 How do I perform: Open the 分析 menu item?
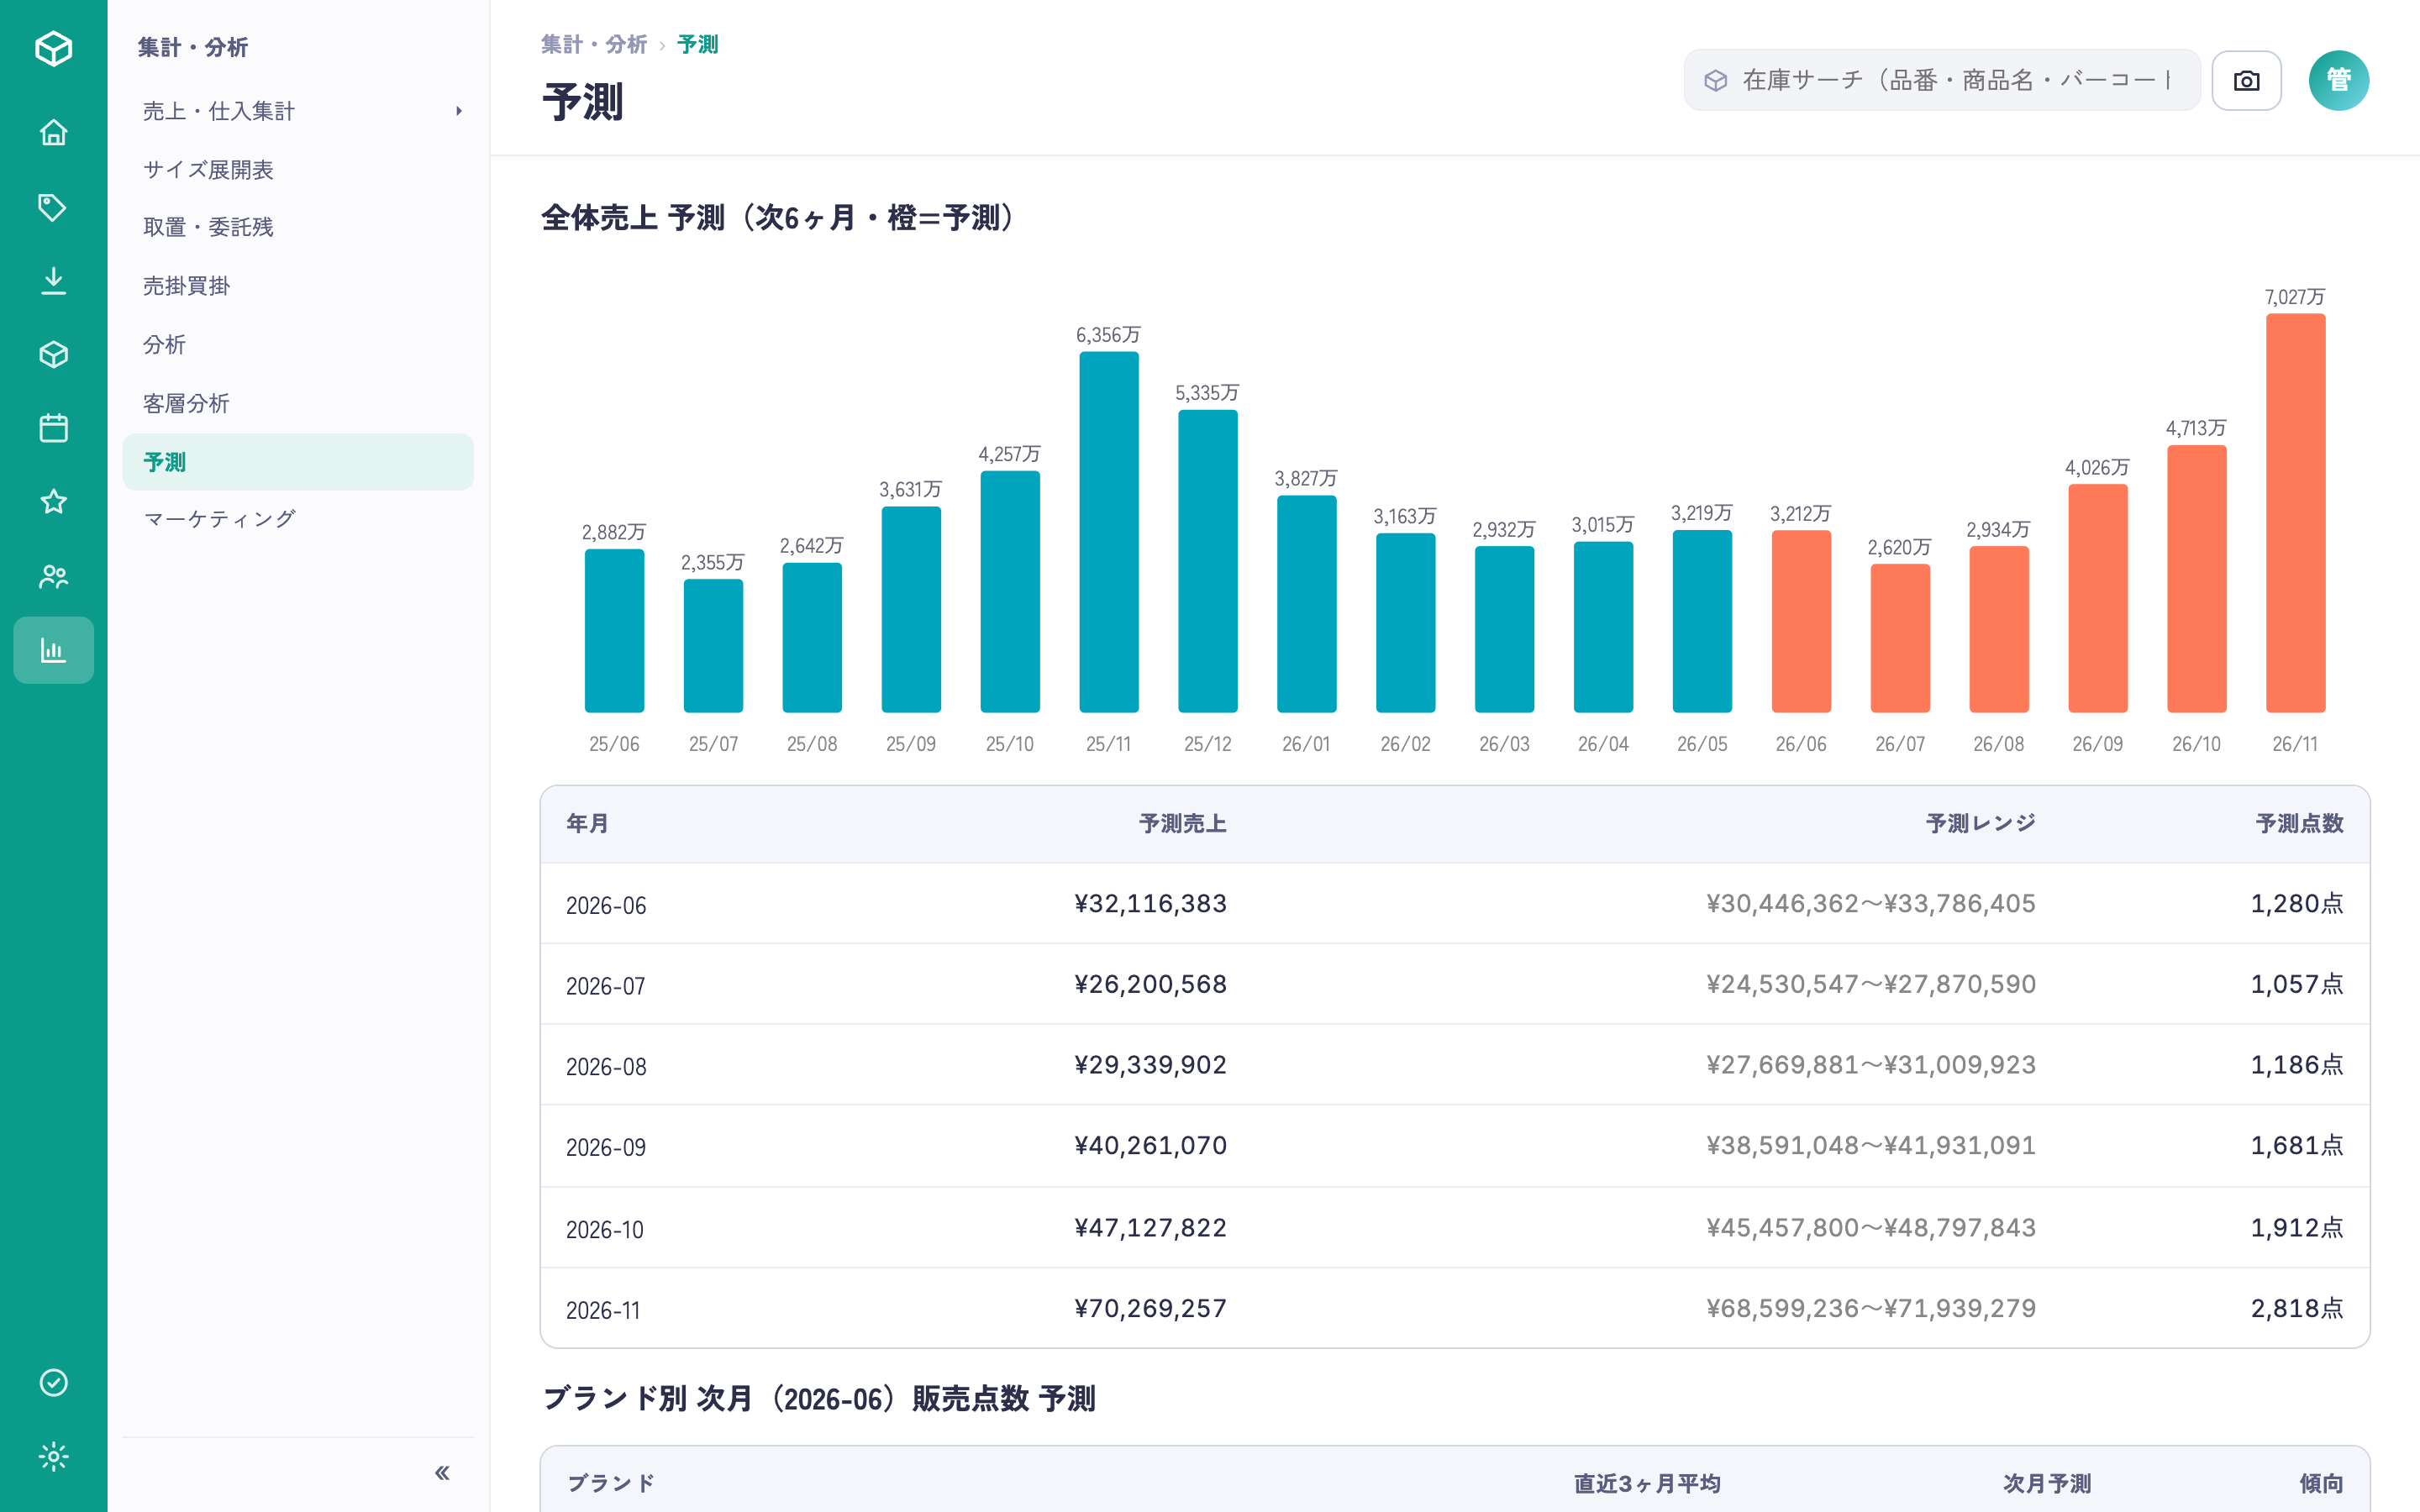298,345
